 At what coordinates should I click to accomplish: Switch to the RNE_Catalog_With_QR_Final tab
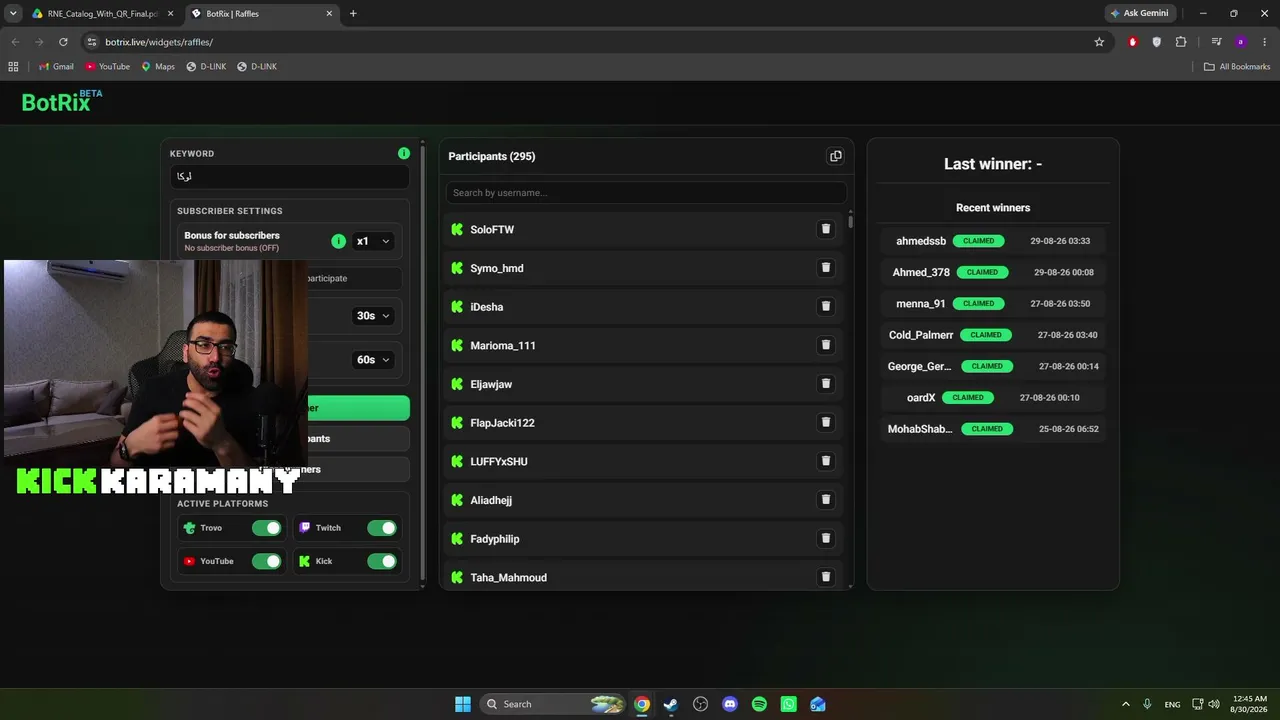point(103,14)
